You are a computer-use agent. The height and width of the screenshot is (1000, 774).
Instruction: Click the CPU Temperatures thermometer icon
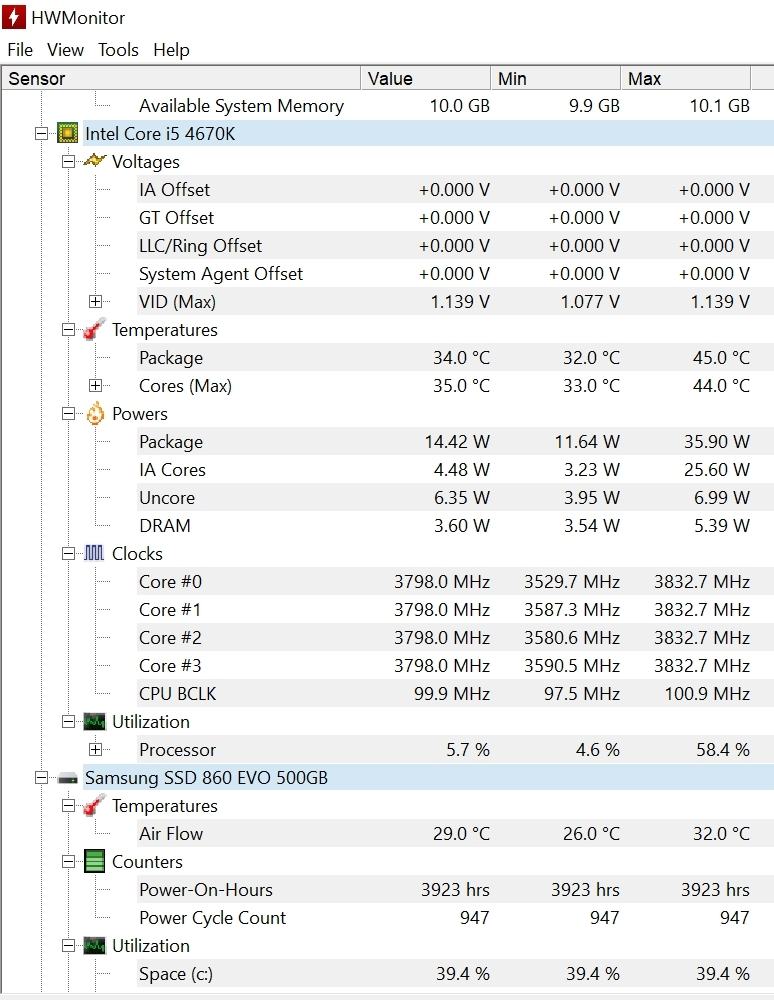94,330
